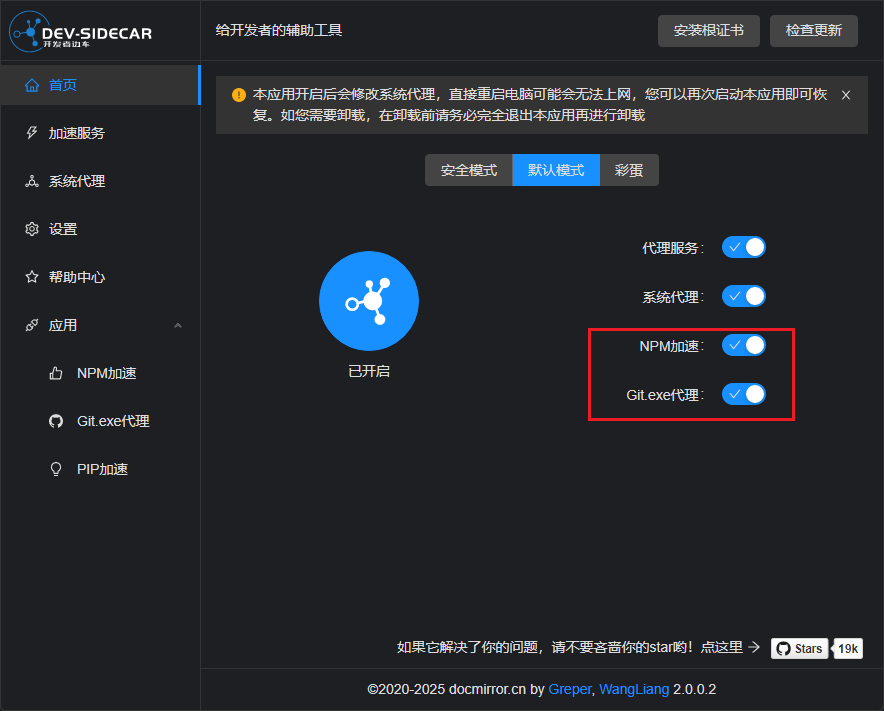The image size is (884, 711).
Task: Click the PIP加速 lightbulb icon
Action: (x=55, y=468)
